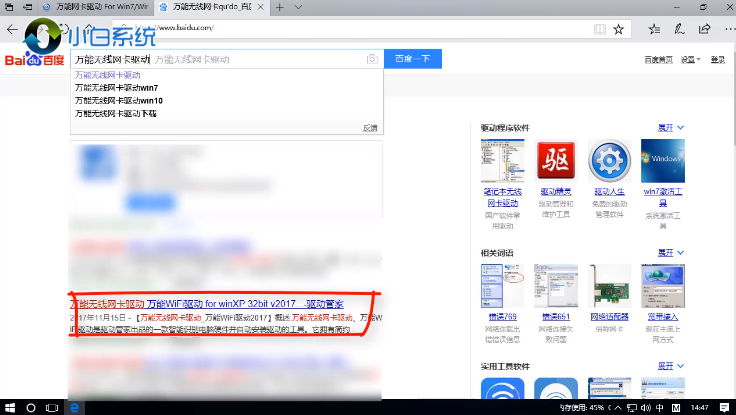Screen dimensions: 736x415
Task: Open the 宽带接入 link
Action: 663,317
